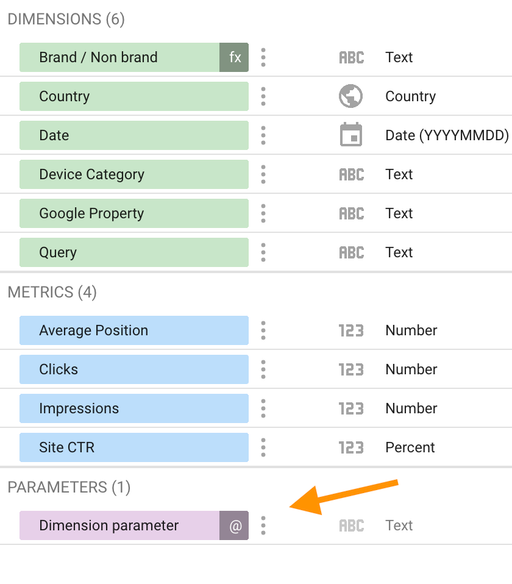Change the Impressions Number type dropdown
The height and width of the screenshot is (584, 512).
[411, 409]
